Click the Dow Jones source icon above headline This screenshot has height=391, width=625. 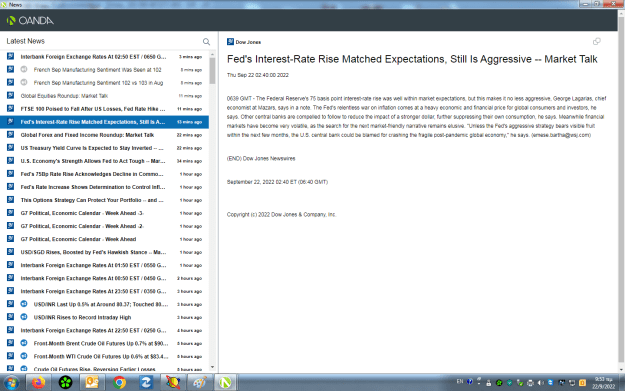click(x=230, y=42)
